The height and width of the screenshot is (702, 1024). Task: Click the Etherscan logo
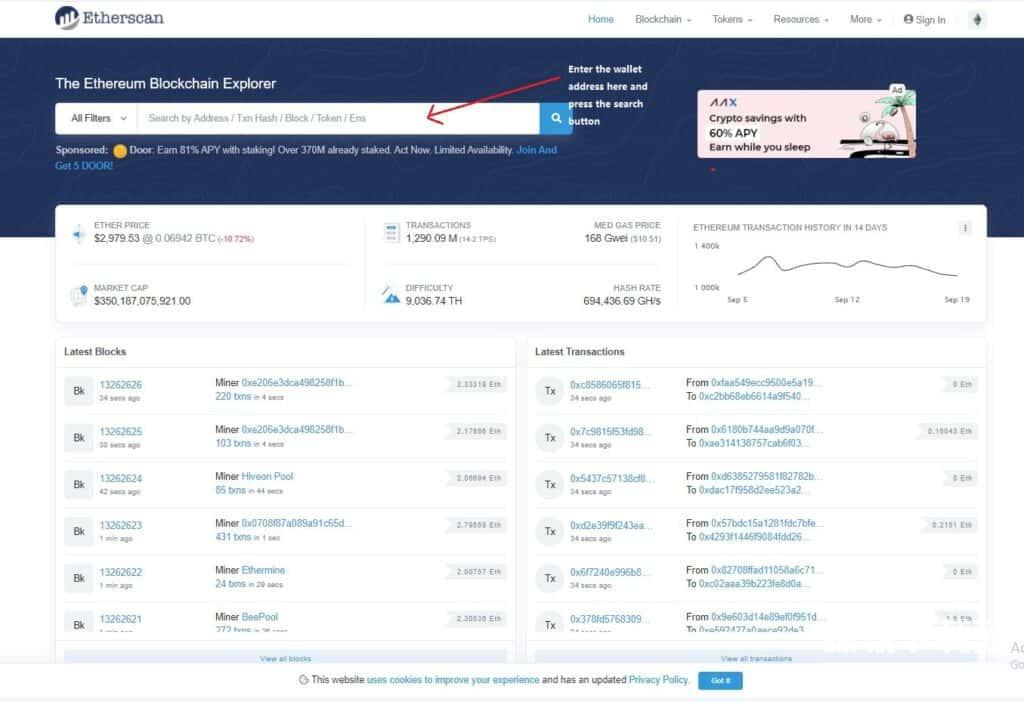click(110, 18)
